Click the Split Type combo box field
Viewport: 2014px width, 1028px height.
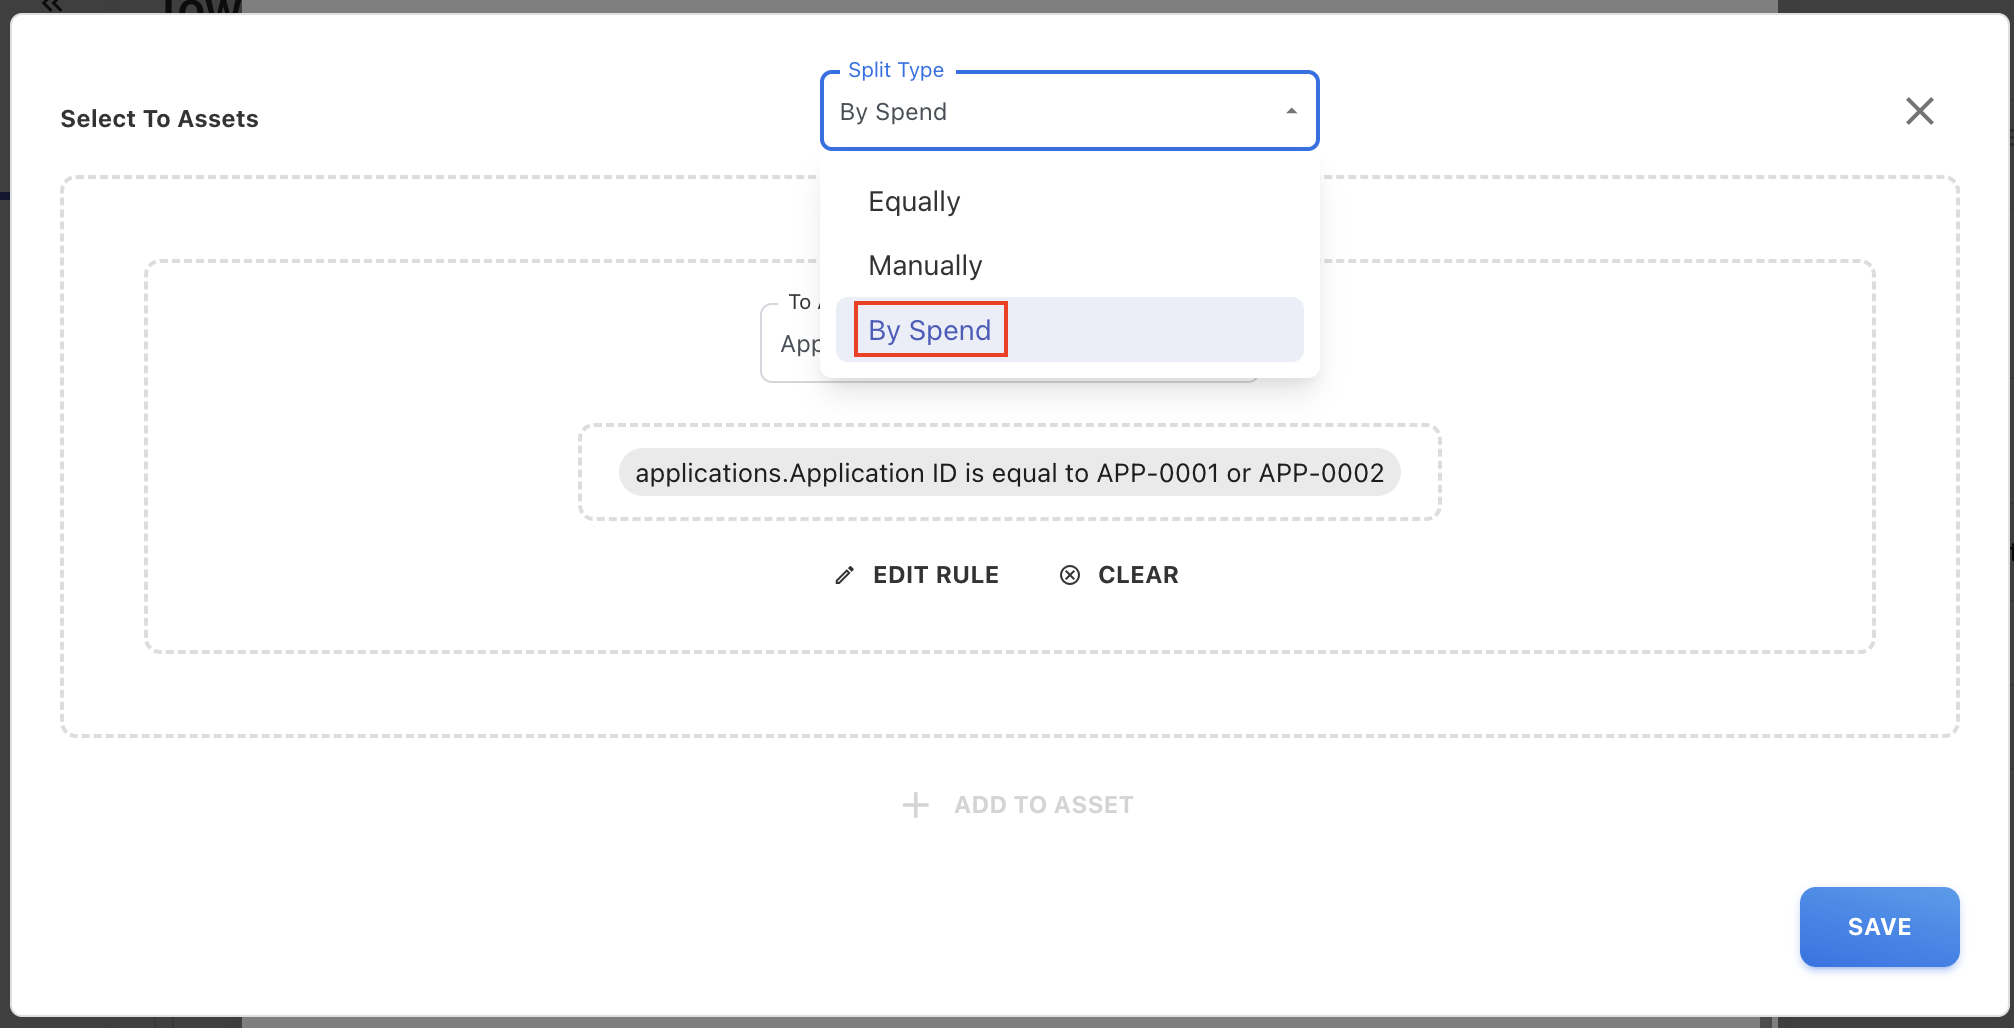point(1050,112)
